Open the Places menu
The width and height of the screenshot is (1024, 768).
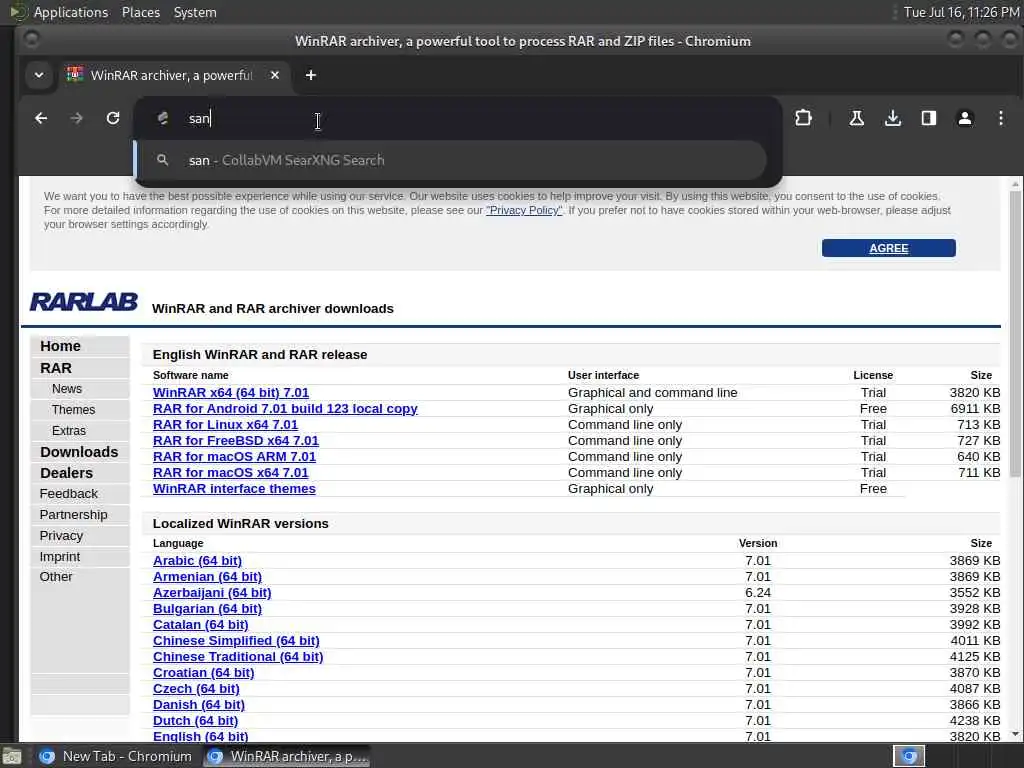click(140, 12)
